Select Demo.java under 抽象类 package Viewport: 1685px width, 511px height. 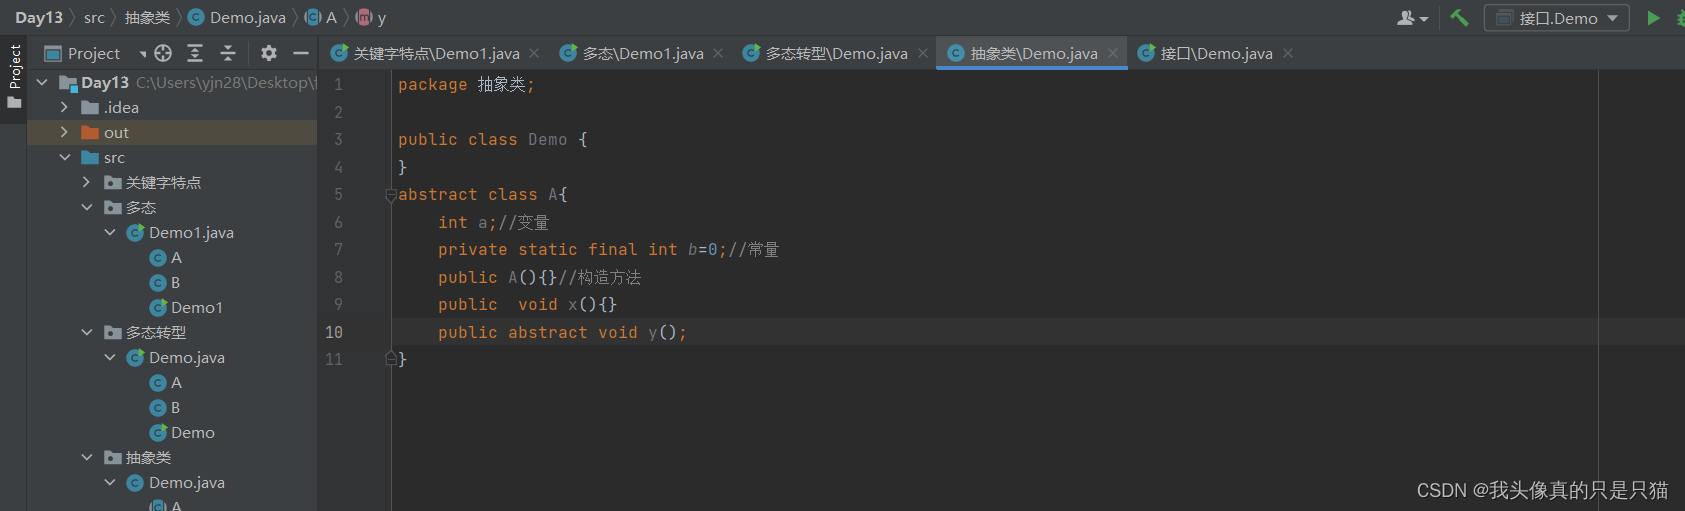(176, 482)
